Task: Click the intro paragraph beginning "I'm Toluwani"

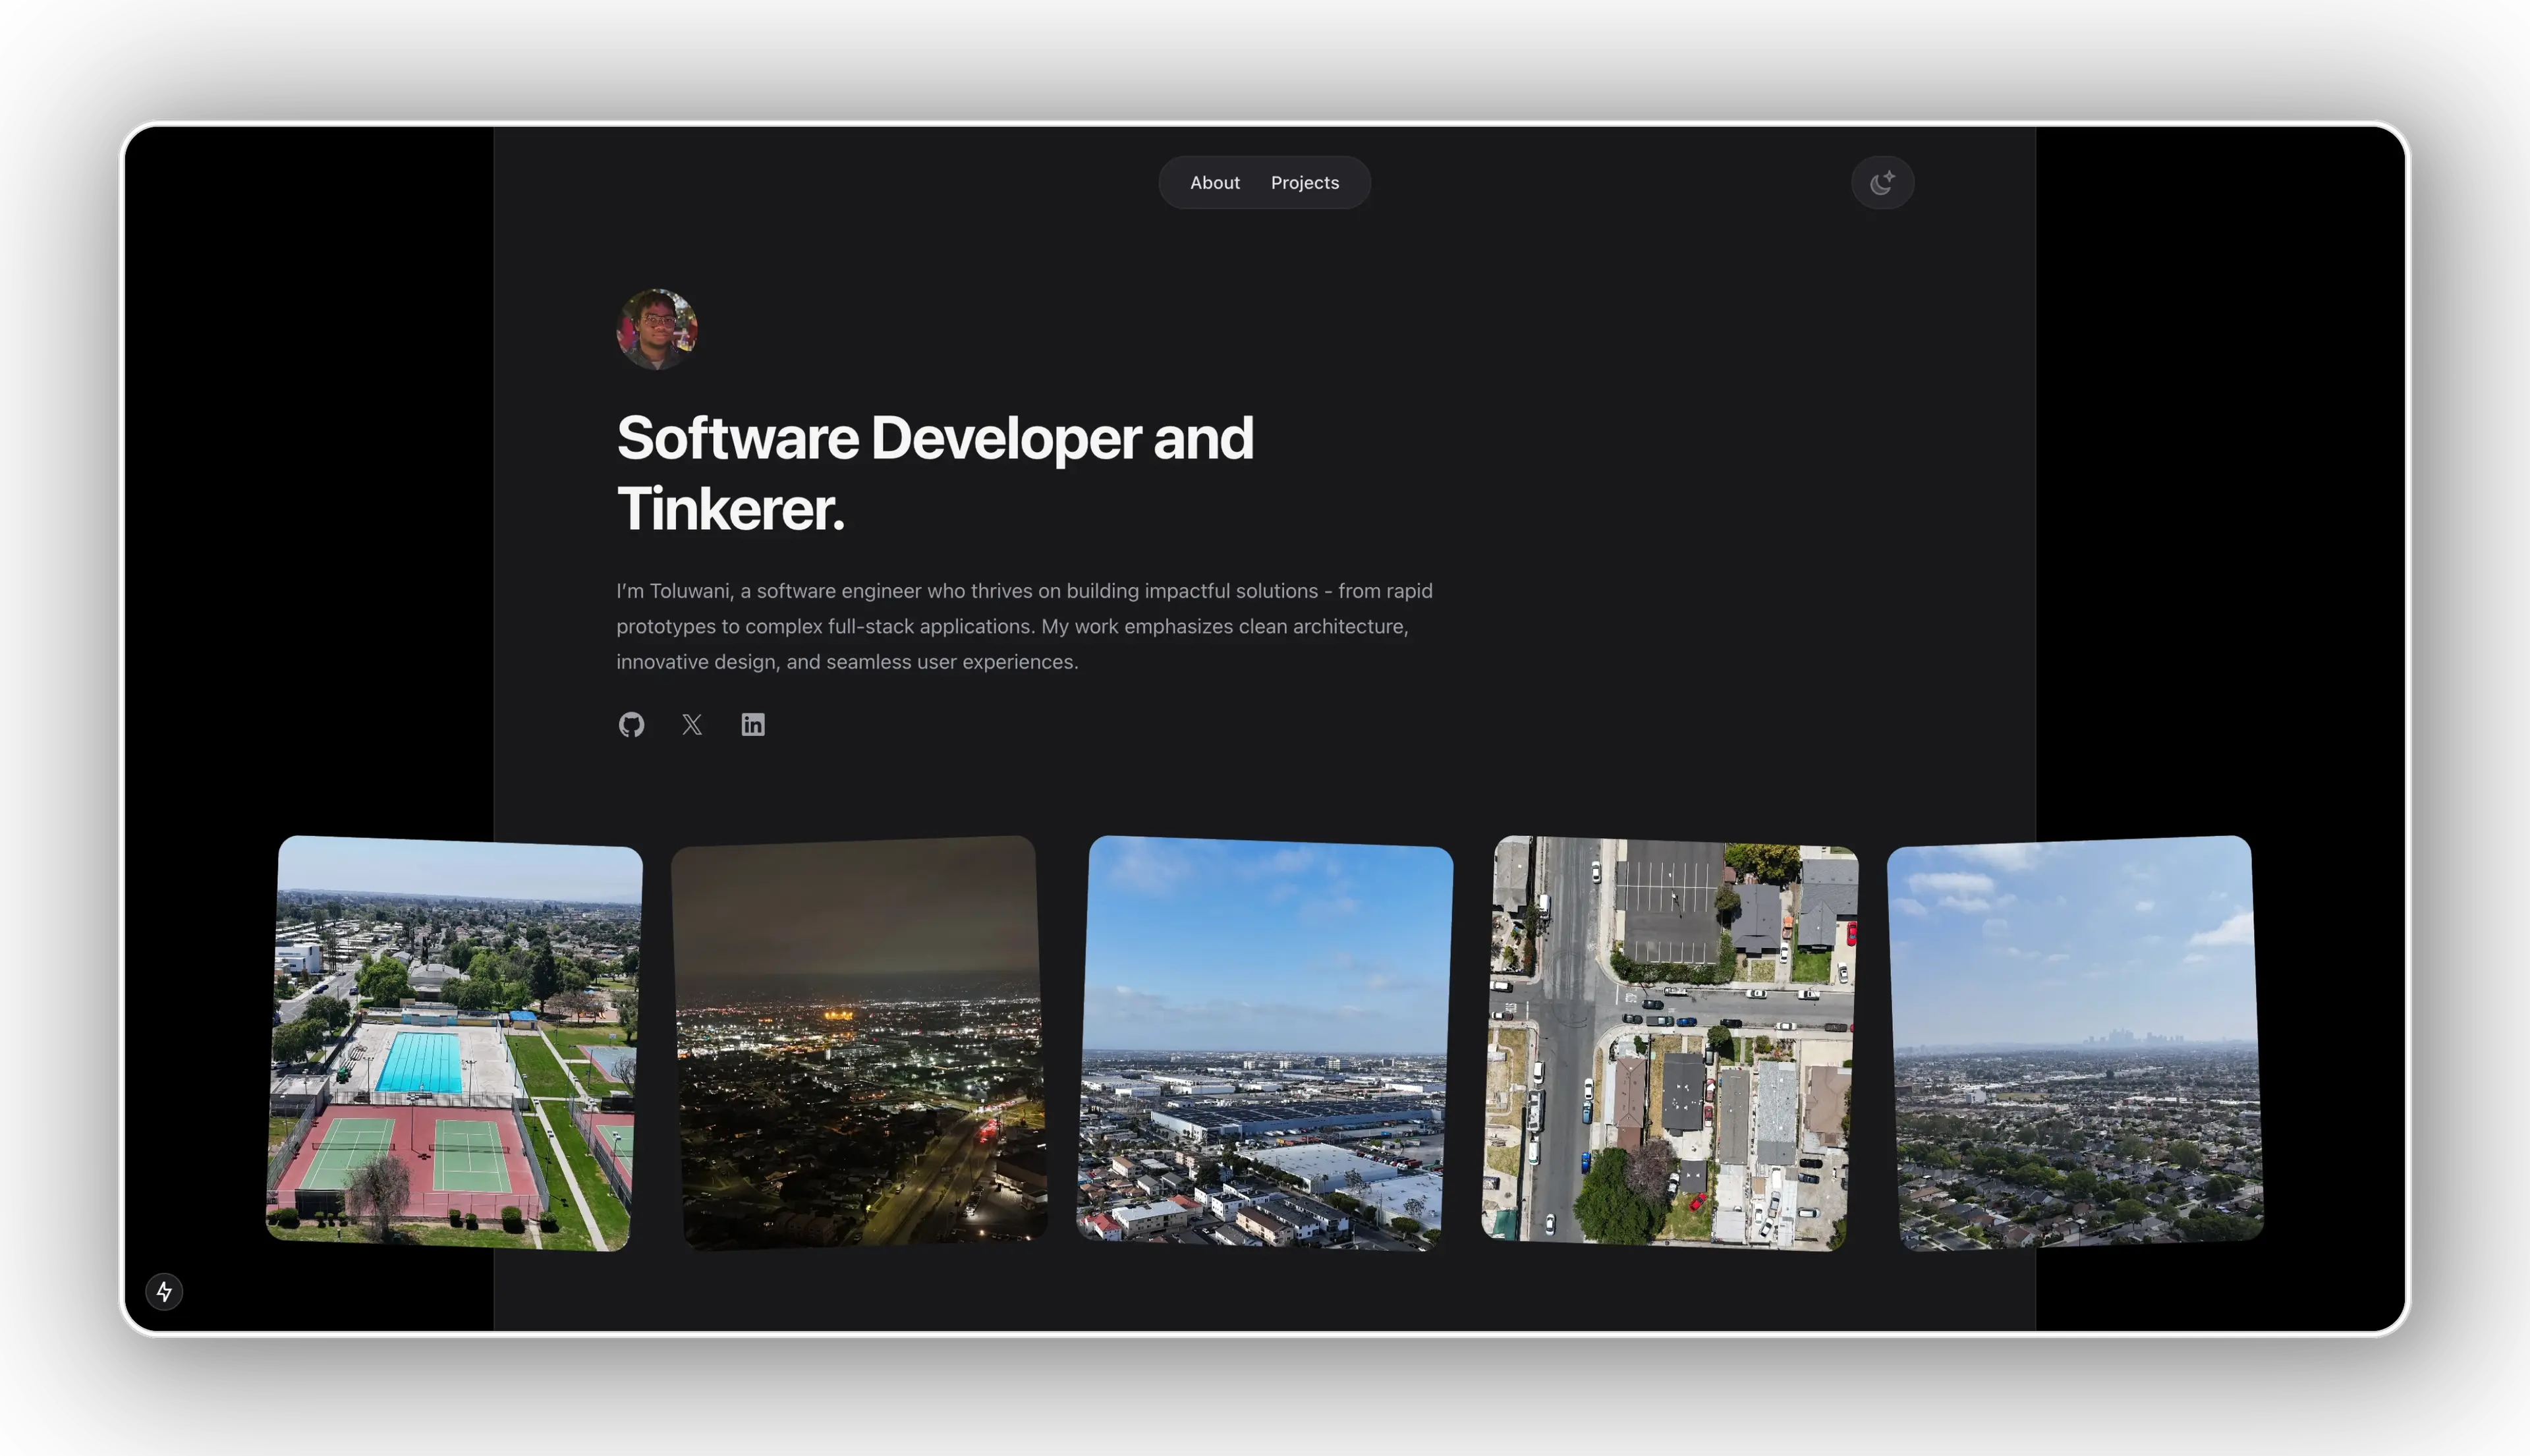Action: click(1024, 626)
